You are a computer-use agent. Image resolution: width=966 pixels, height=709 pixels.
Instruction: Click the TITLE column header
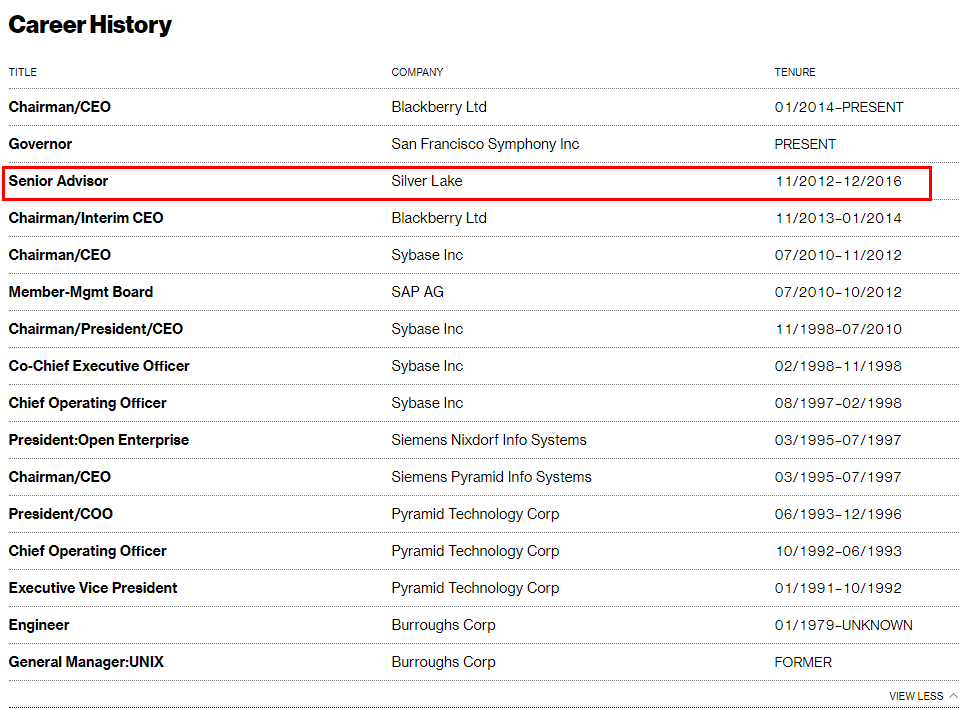(x=23, y=72)
